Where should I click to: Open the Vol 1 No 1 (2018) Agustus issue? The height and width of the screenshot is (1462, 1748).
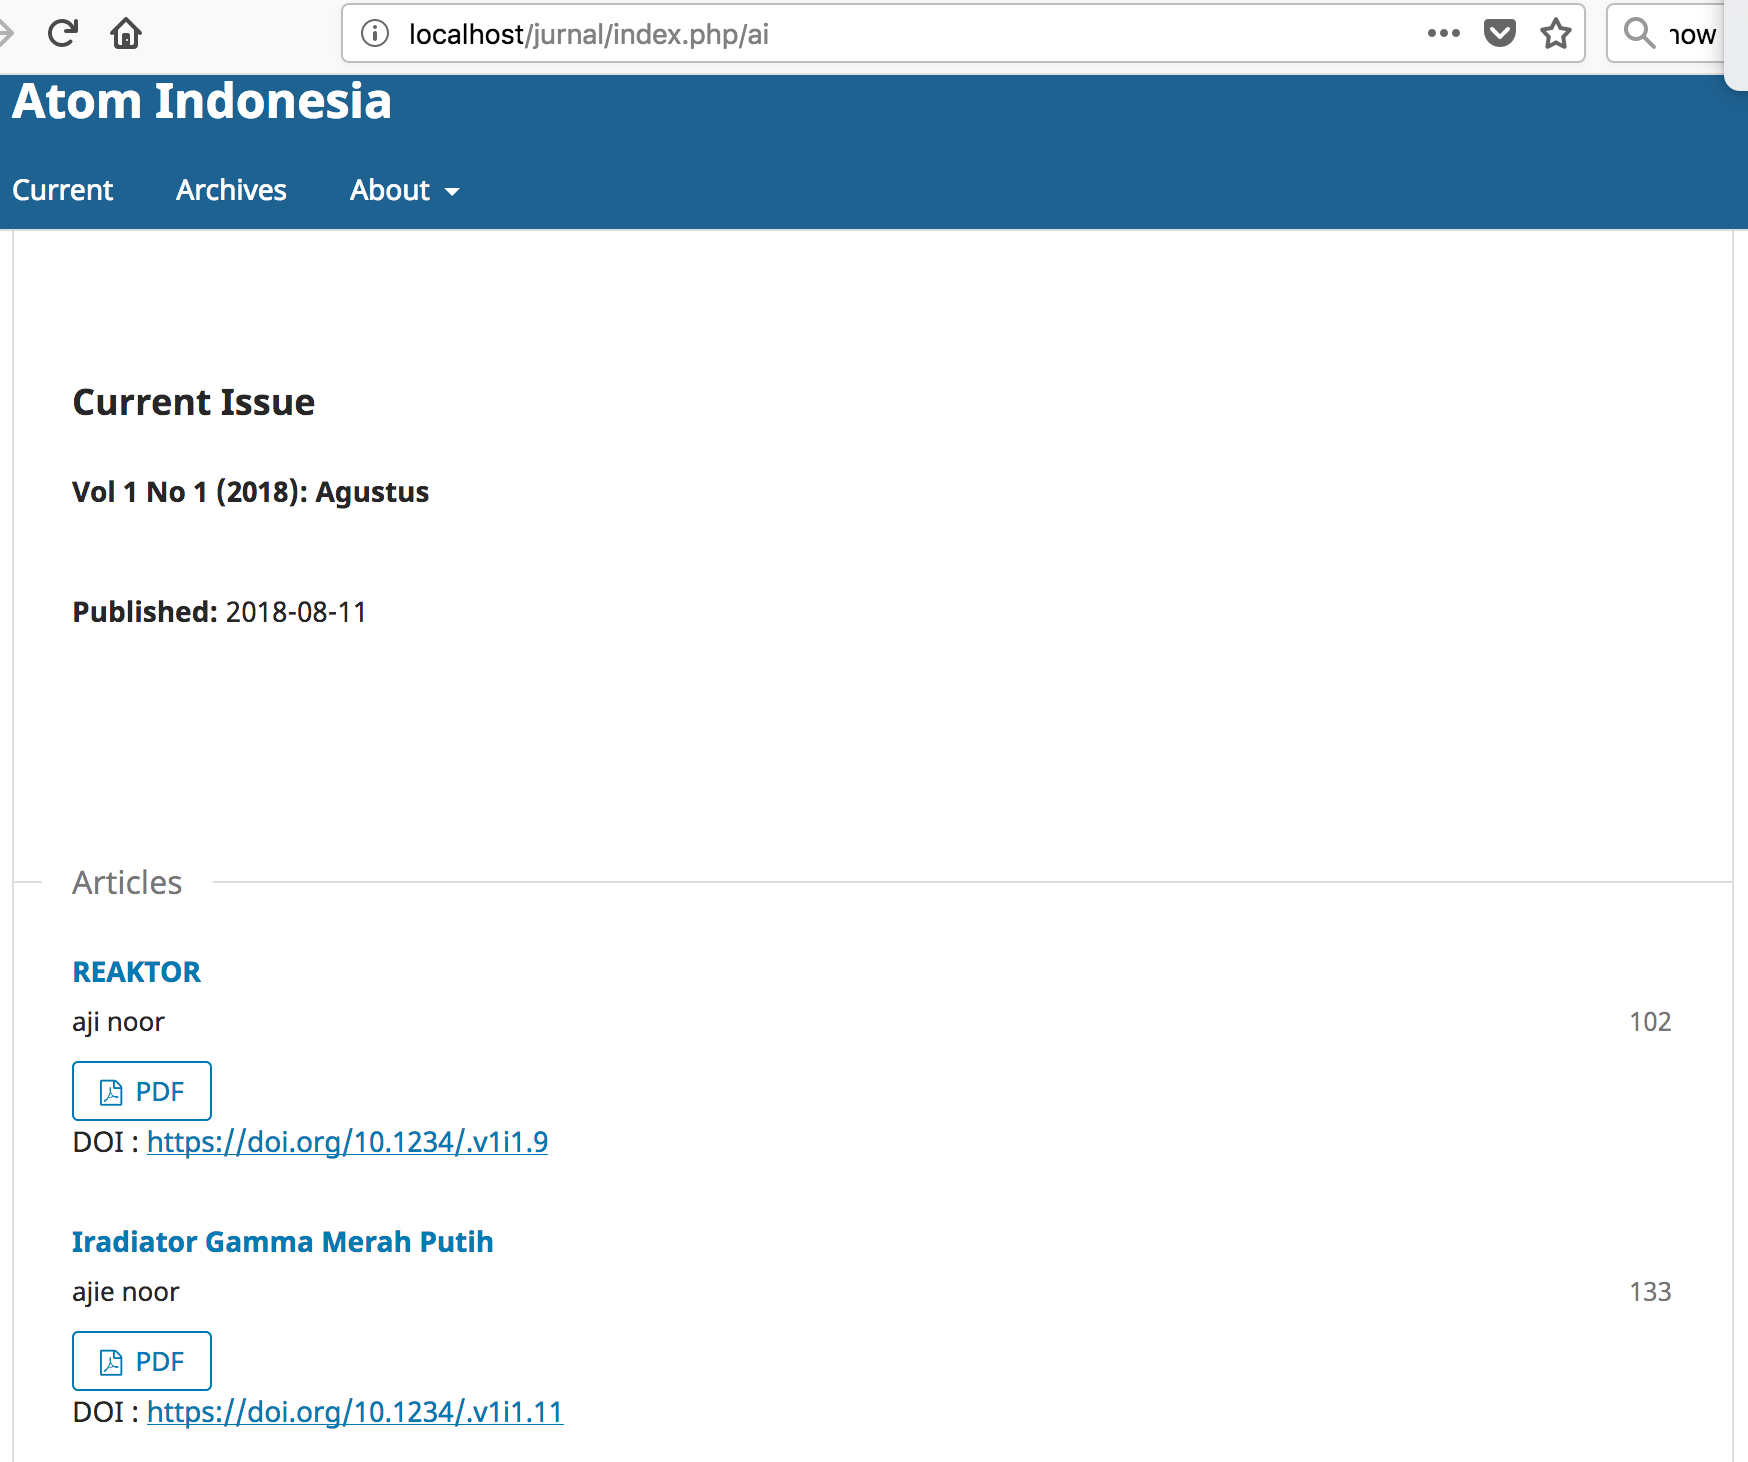tap(250, 492)
